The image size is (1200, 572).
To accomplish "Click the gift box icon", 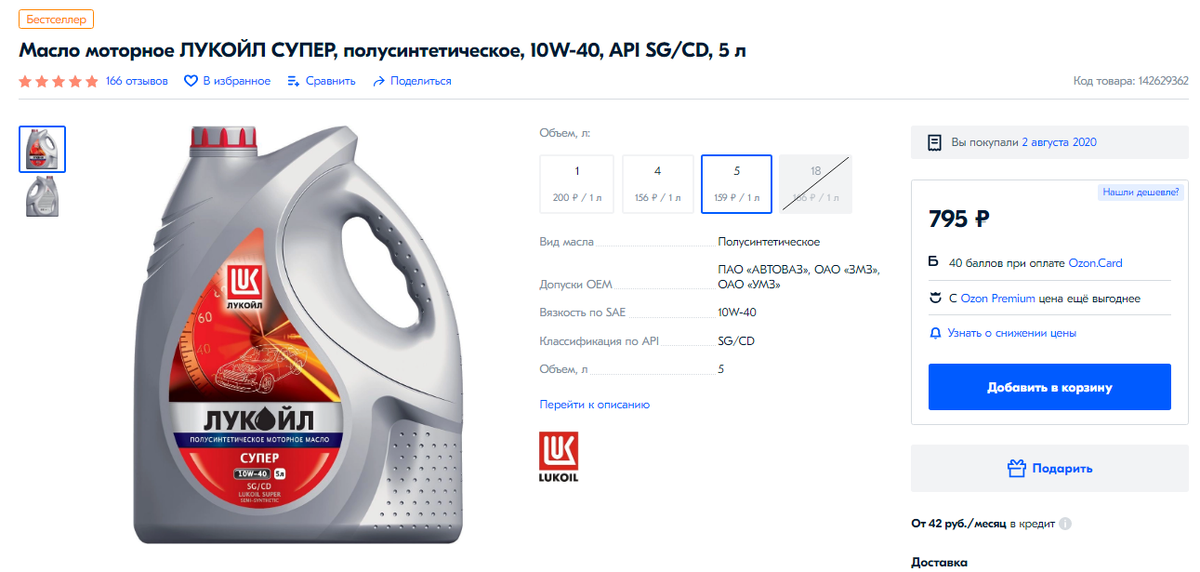I will 1016,468.
